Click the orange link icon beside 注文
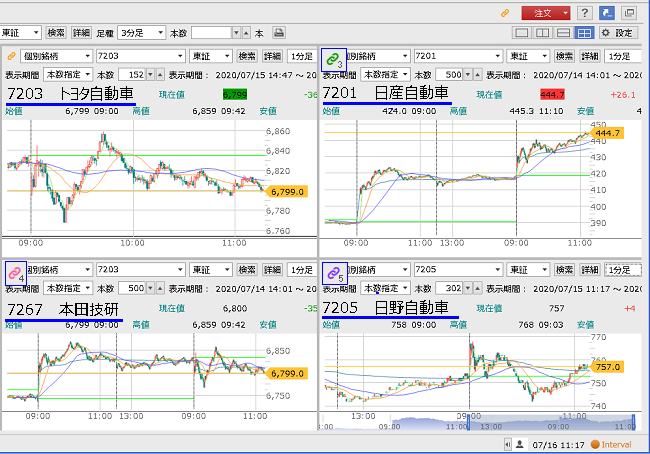The image size is (650, 454). [505, 13]
